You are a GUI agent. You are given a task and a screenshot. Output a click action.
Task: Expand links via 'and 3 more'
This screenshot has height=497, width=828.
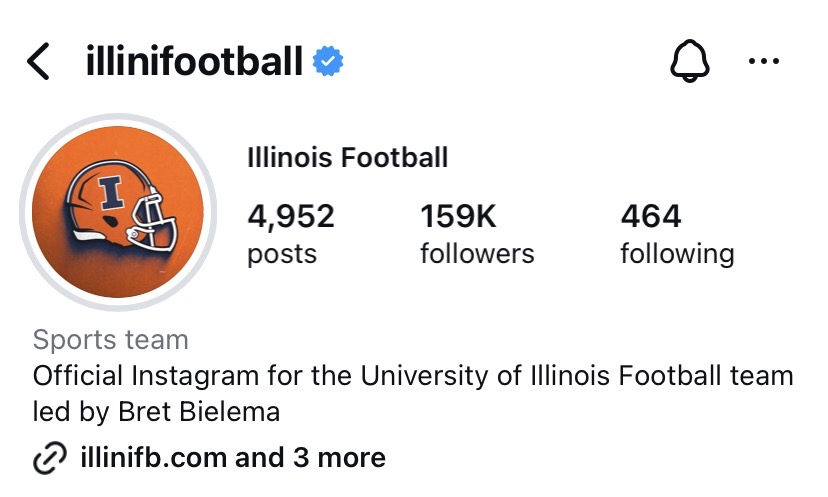[x=311, y=458]
